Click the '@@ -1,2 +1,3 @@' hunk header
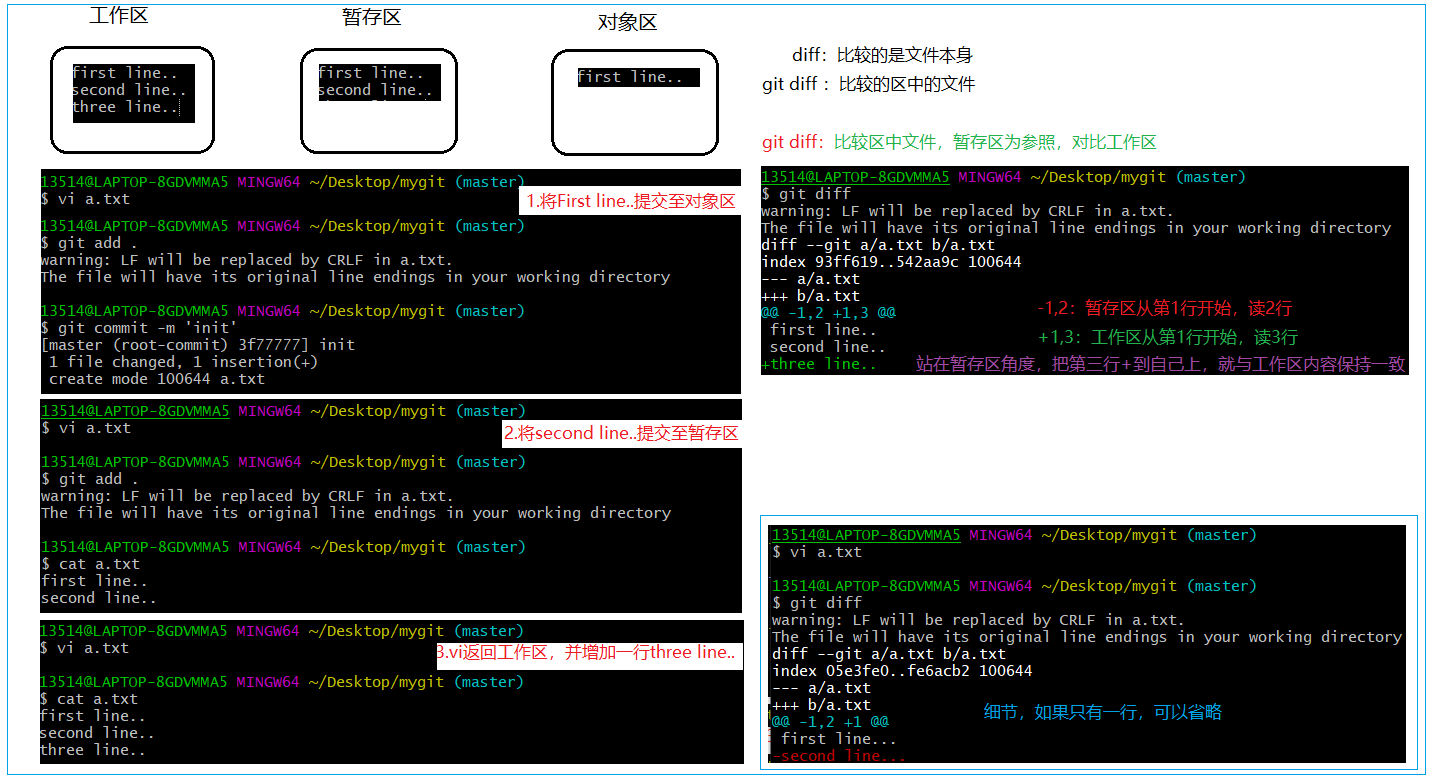The height and width of the screenshot is (779, 1433). coord(828,313)
